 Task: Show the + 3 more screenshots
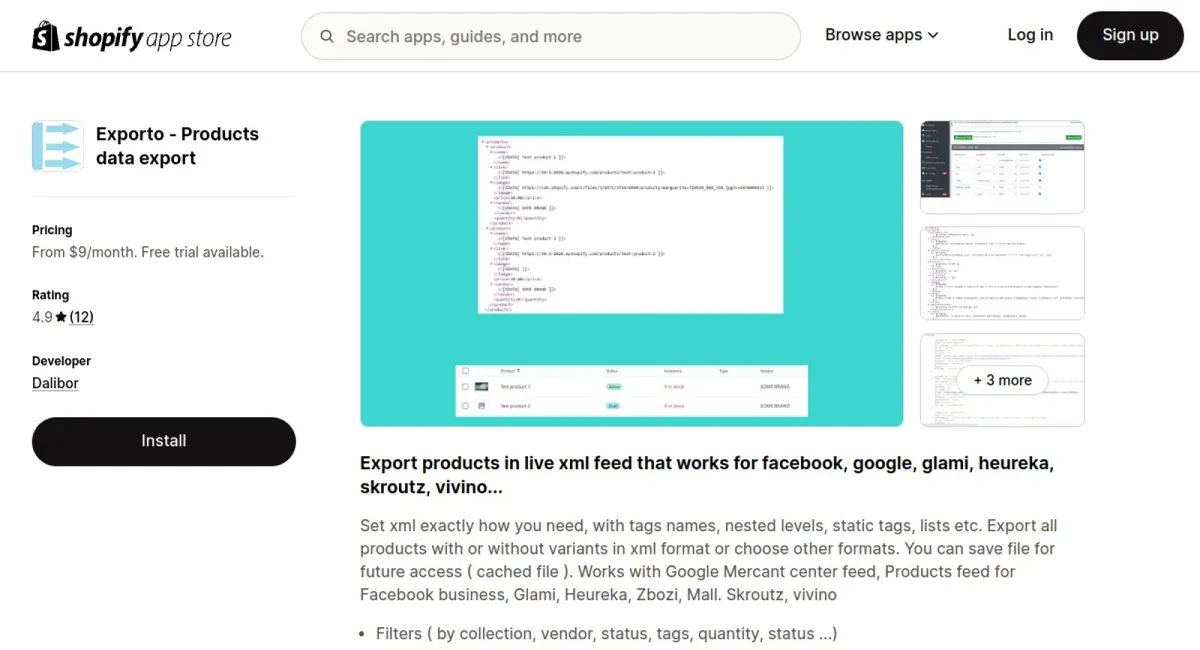(1002, 380)
